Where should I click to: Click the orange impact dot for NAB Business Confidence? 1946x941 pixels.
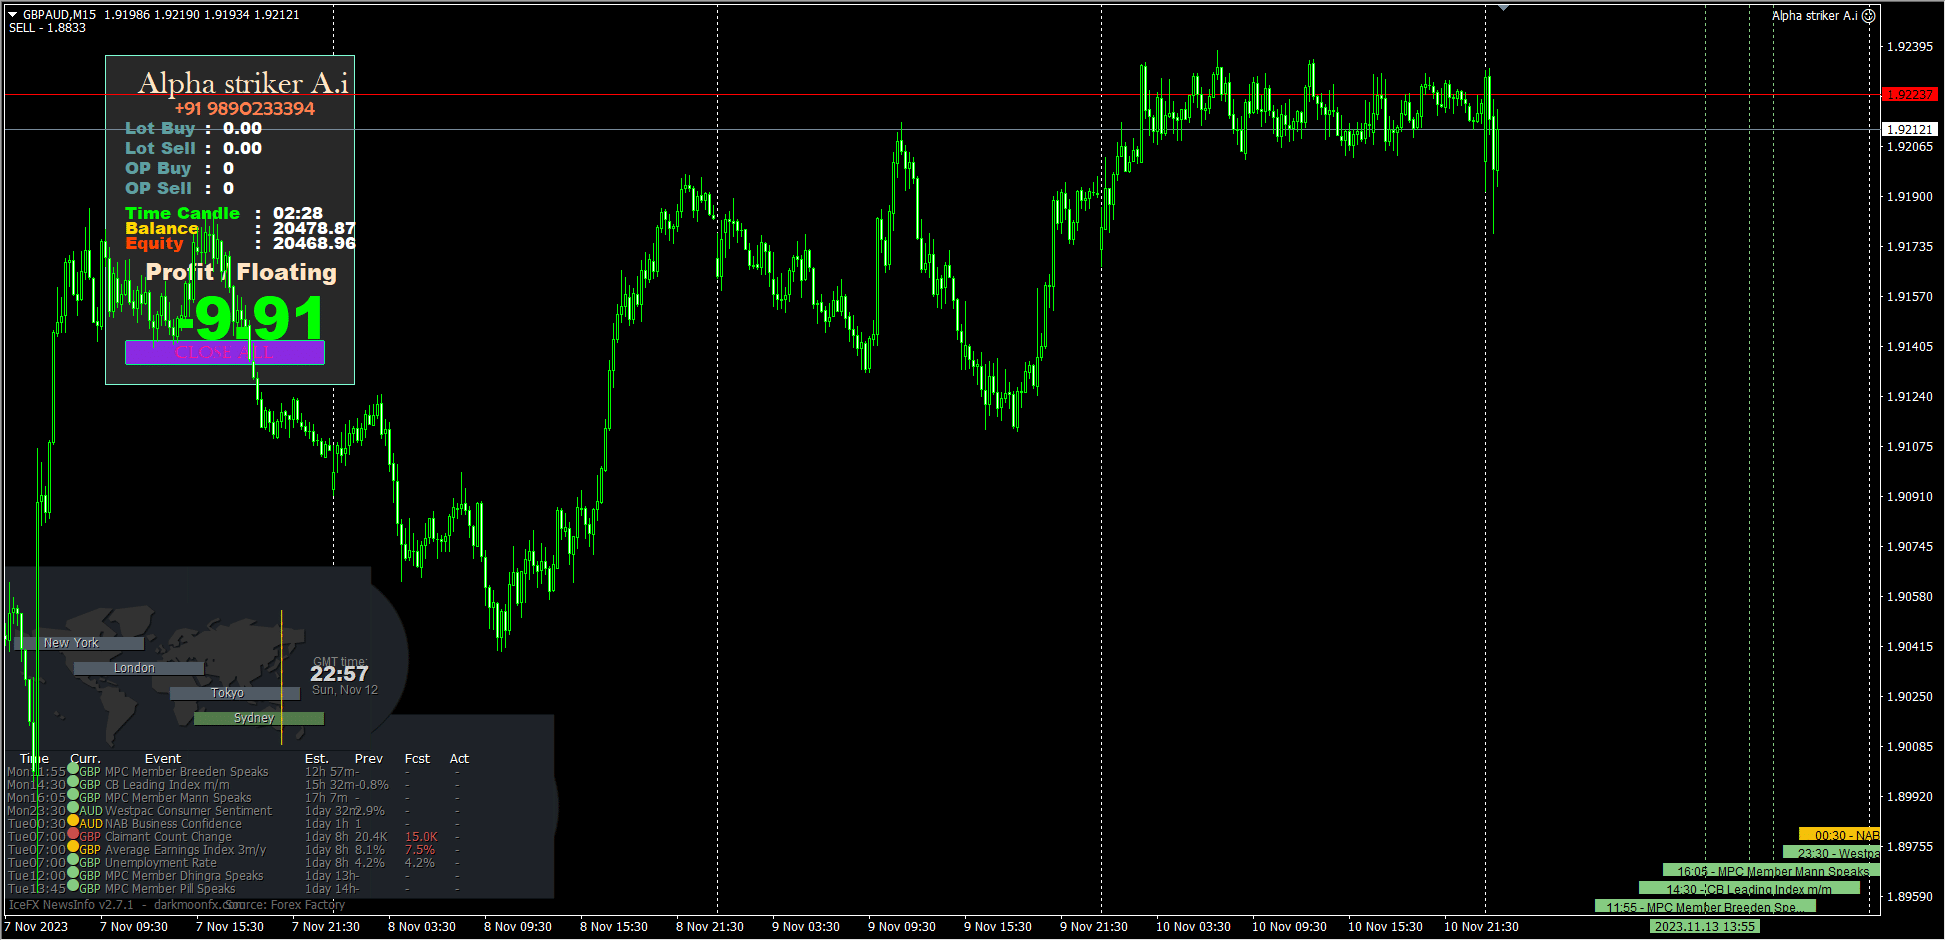point(73,821)
